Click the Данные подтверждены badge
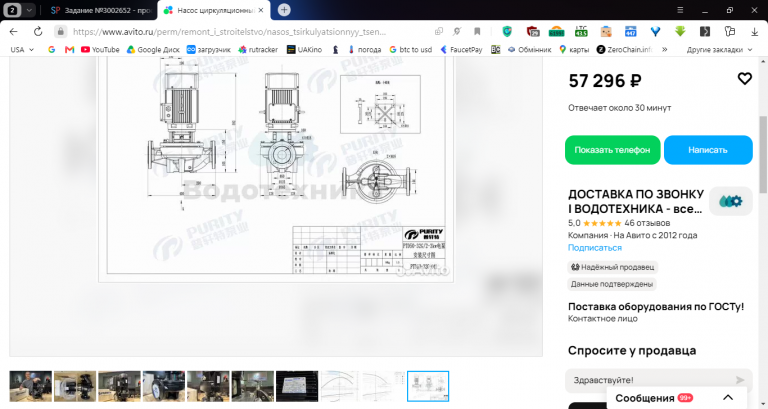Image resolution: width=768 pixels, height=409 pixels. pos(612,284)
